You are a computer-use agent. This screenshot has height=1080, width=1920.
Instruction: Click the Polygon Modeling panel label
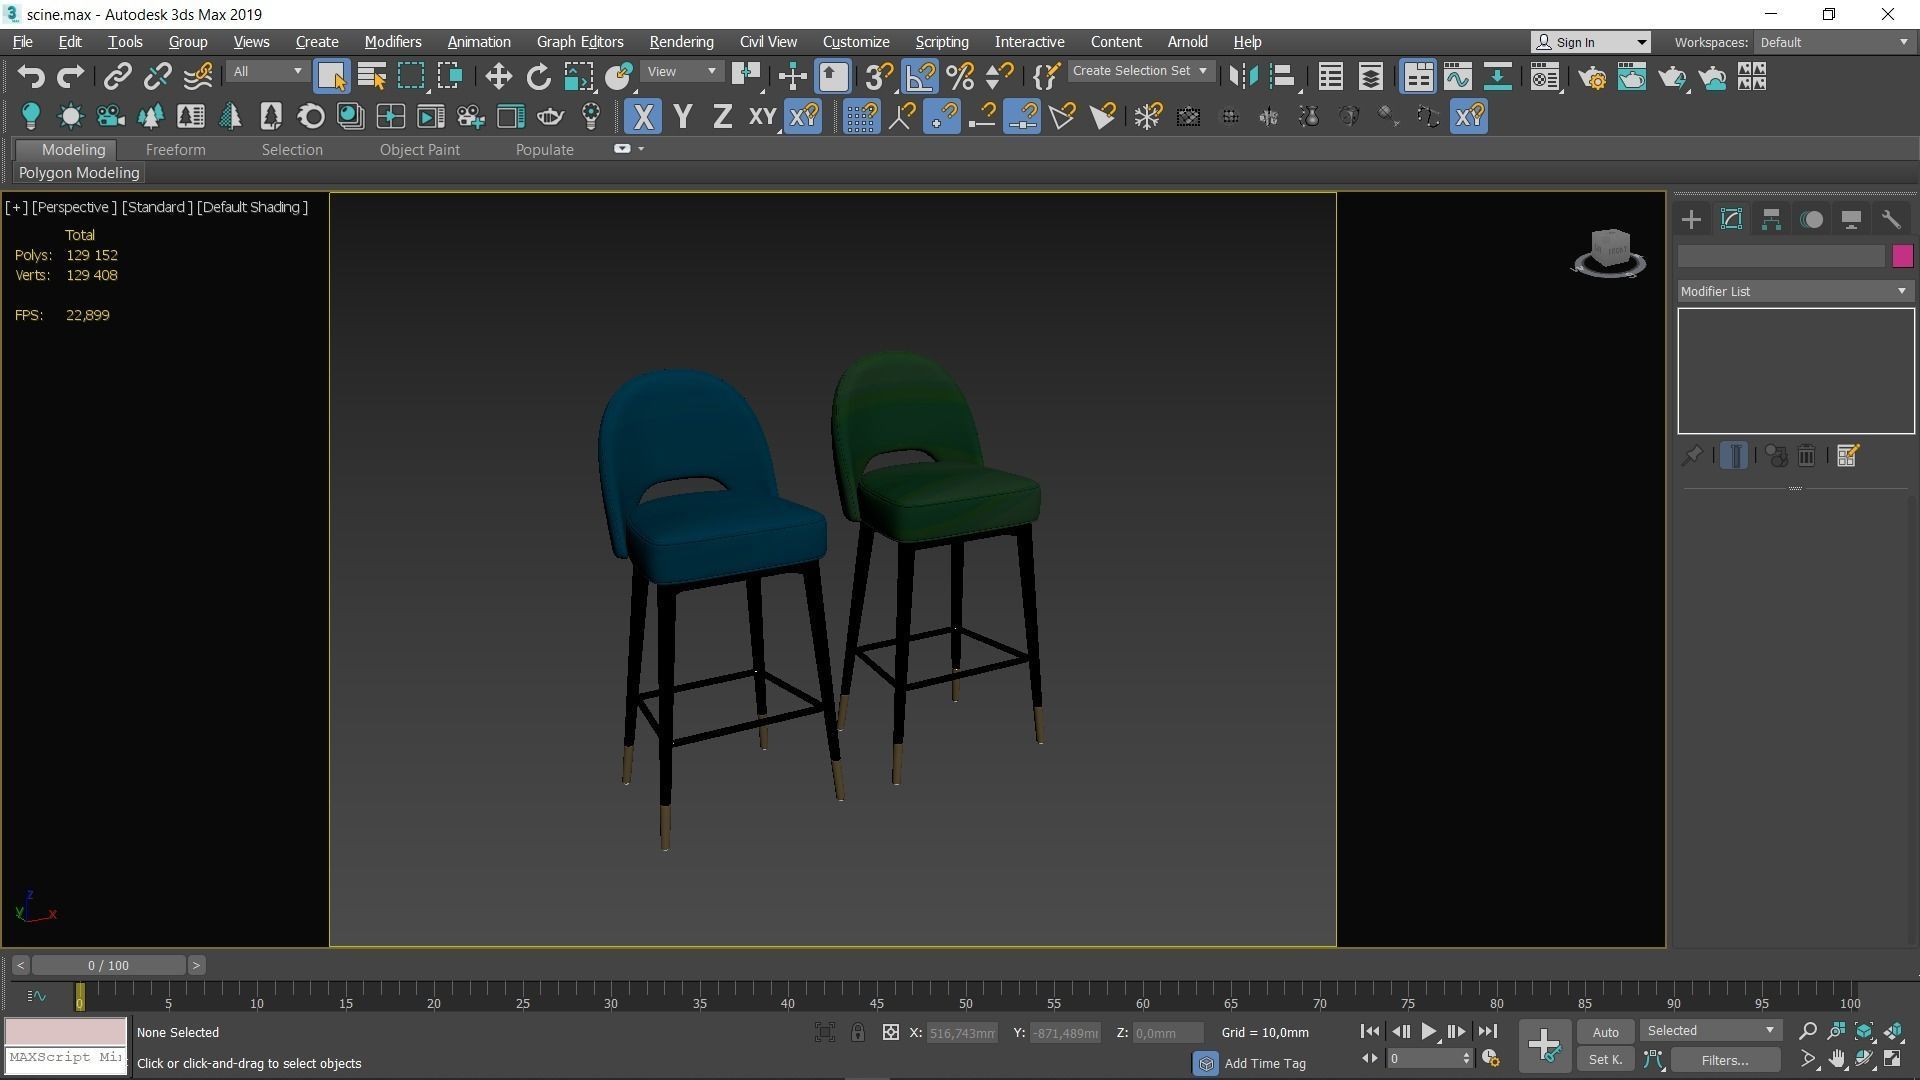click(x=79, y=173)
